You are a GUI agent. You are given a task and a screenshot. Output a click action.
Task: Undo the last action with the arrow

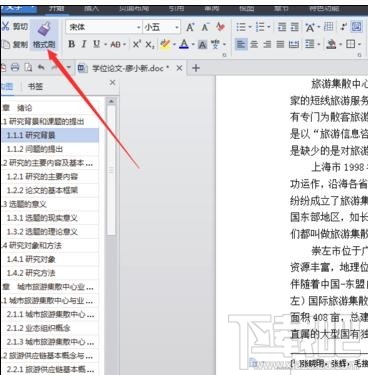coord(41,68)
